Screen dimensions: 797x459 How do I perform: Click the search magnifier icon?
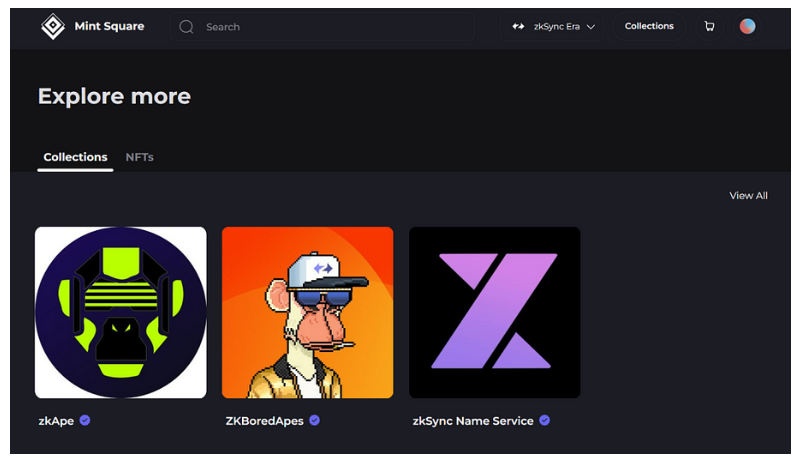click(x=187, y=27)
